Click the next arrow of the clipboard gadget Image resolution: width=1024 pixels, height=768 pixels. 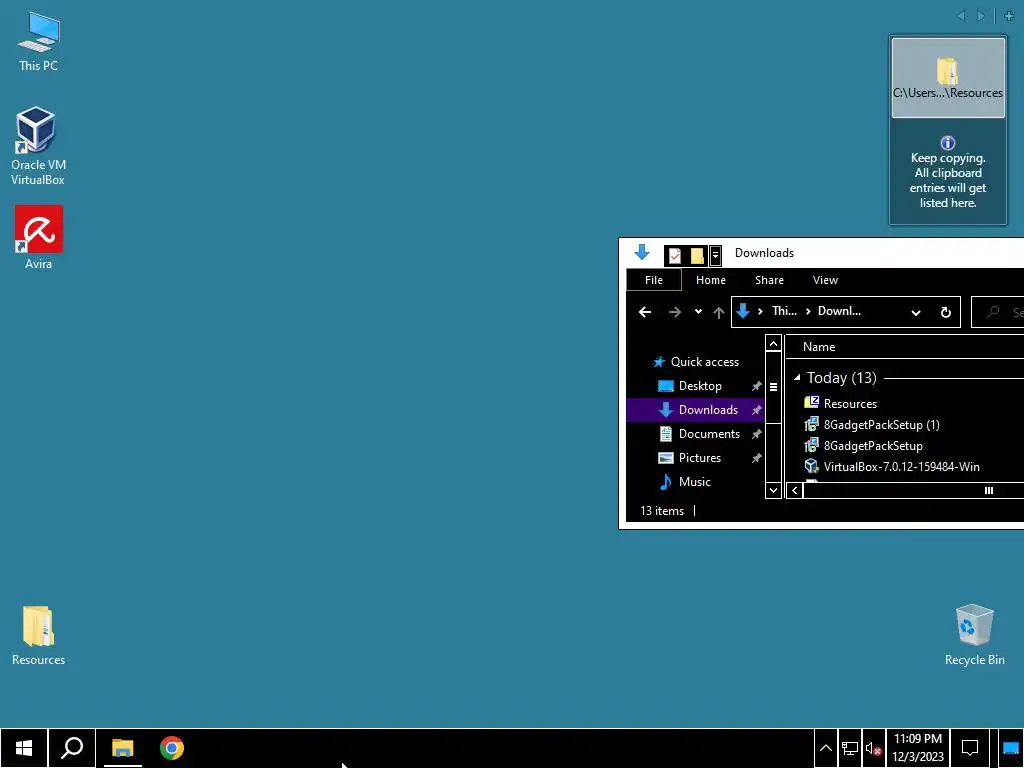point(981,16)
